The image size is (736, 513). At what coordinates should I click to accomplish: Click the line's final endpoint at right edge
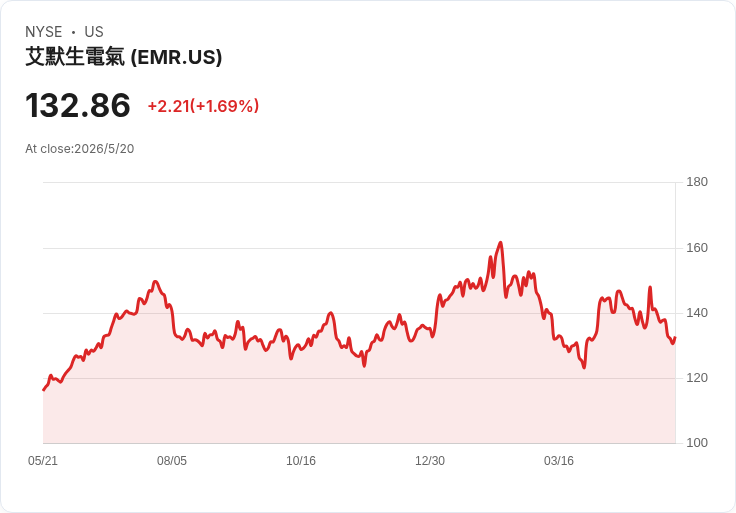point(675,337)
